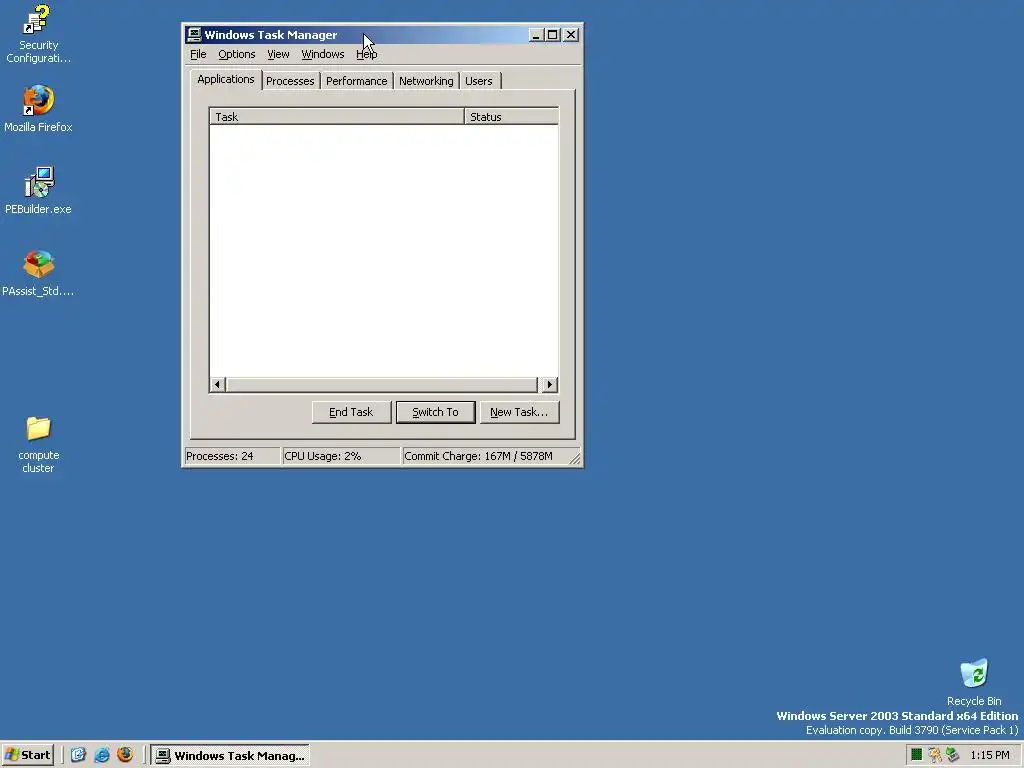Click the left scroll arrow
This screenshot has height=768, width=1024.
click(218, 385)
